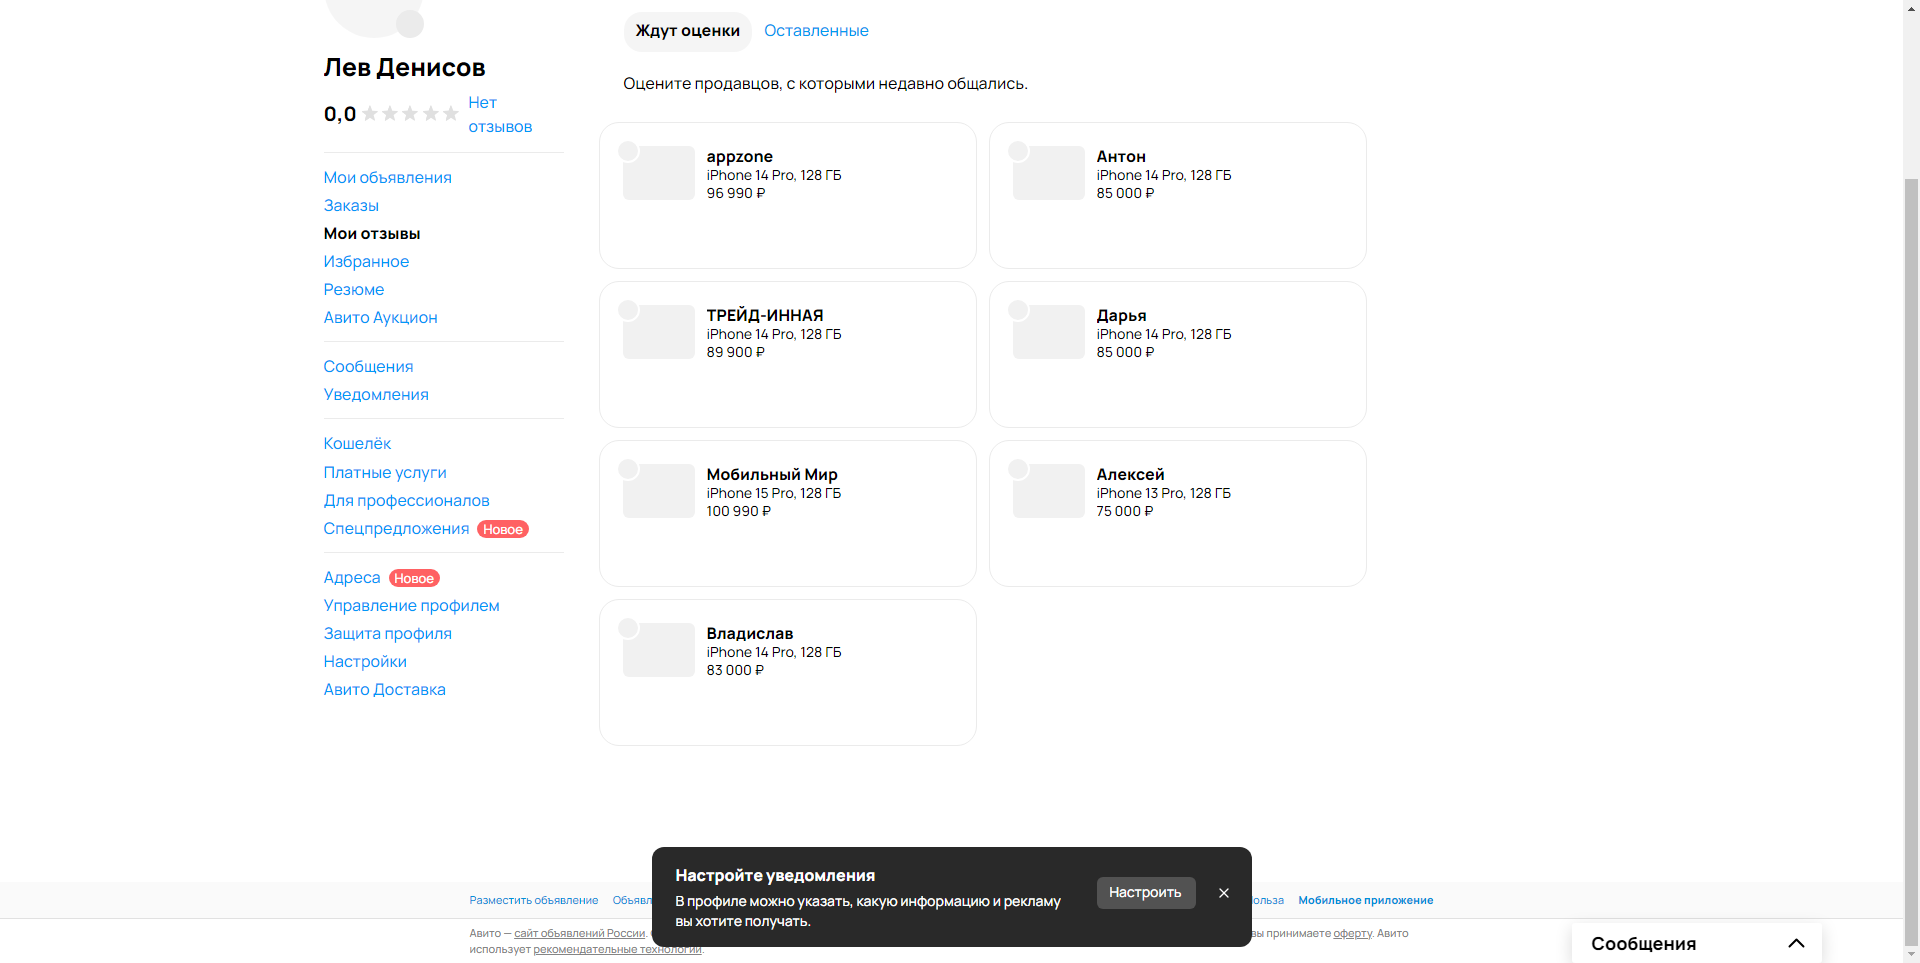Click the 75 000 ₽ price text
Viewport: 1920px width, 963px height.
pyautogui.click(x=1124, y=511)
